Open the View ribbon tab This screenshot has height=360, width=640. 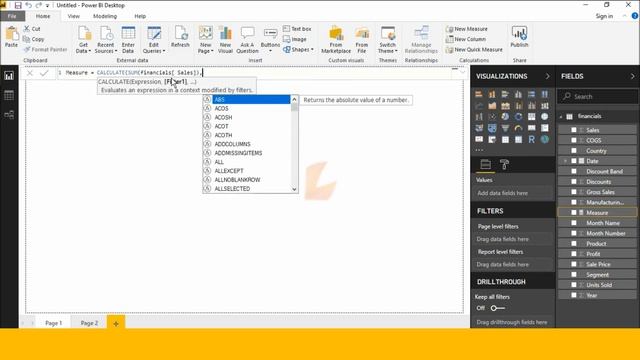73,16
